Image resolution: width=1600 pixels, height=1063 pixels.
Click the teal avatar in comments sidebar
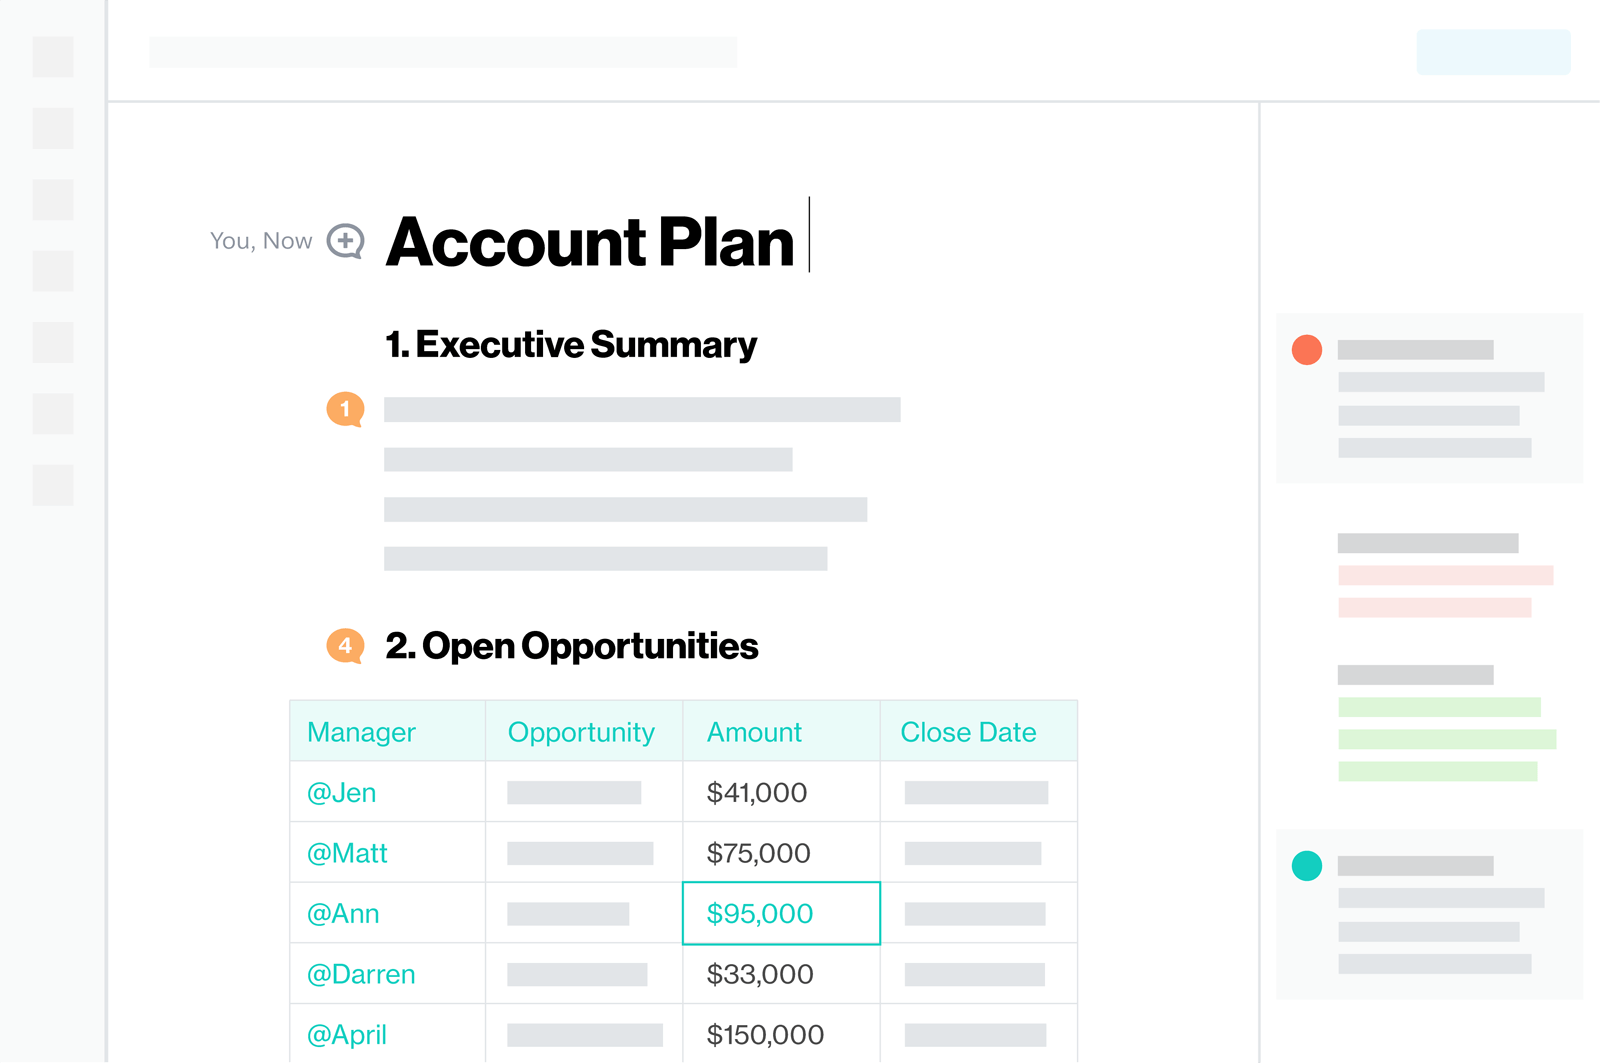(x=1307, y=866)
